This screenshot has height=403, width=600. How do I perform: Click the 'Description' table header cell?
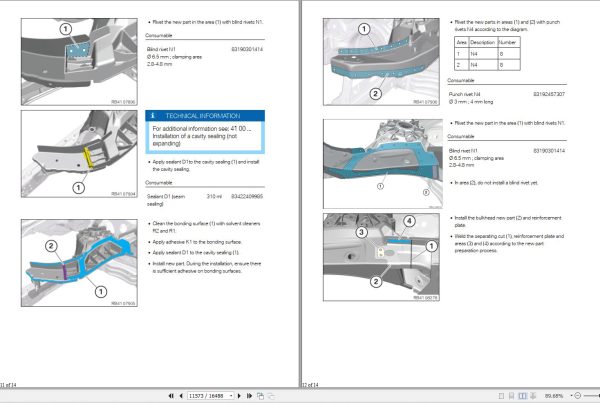click(x=483, y=42)
